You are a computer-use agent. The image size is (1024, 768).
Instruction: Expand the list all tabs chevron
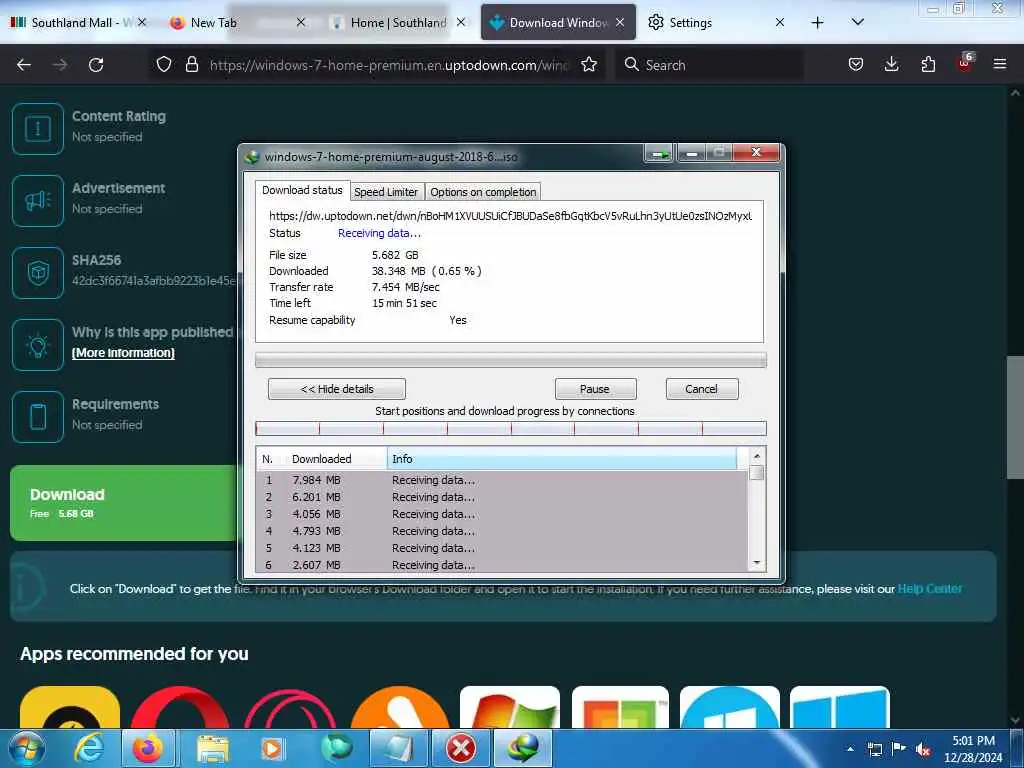click(x=858, y=22)
